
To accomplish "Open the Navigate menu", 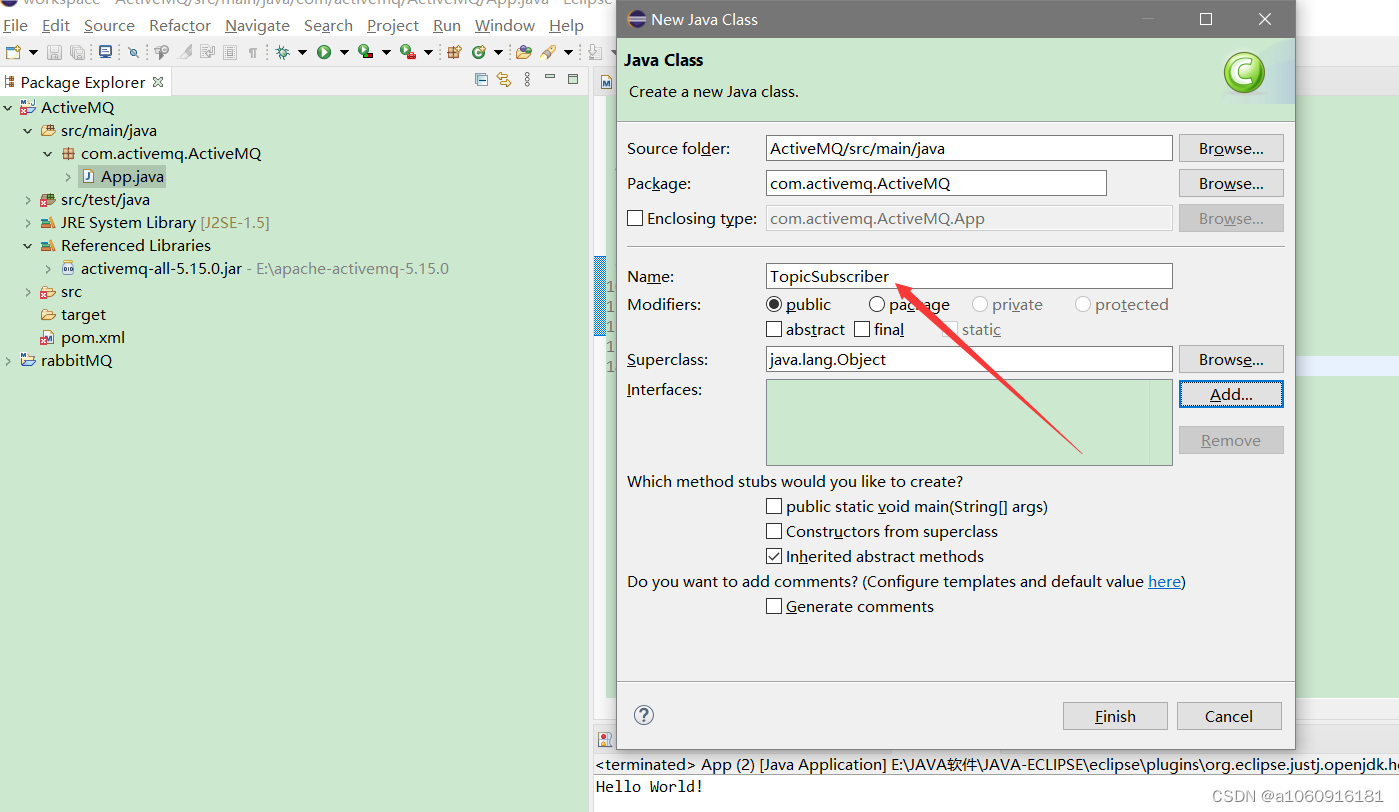I will pos(257,25).
